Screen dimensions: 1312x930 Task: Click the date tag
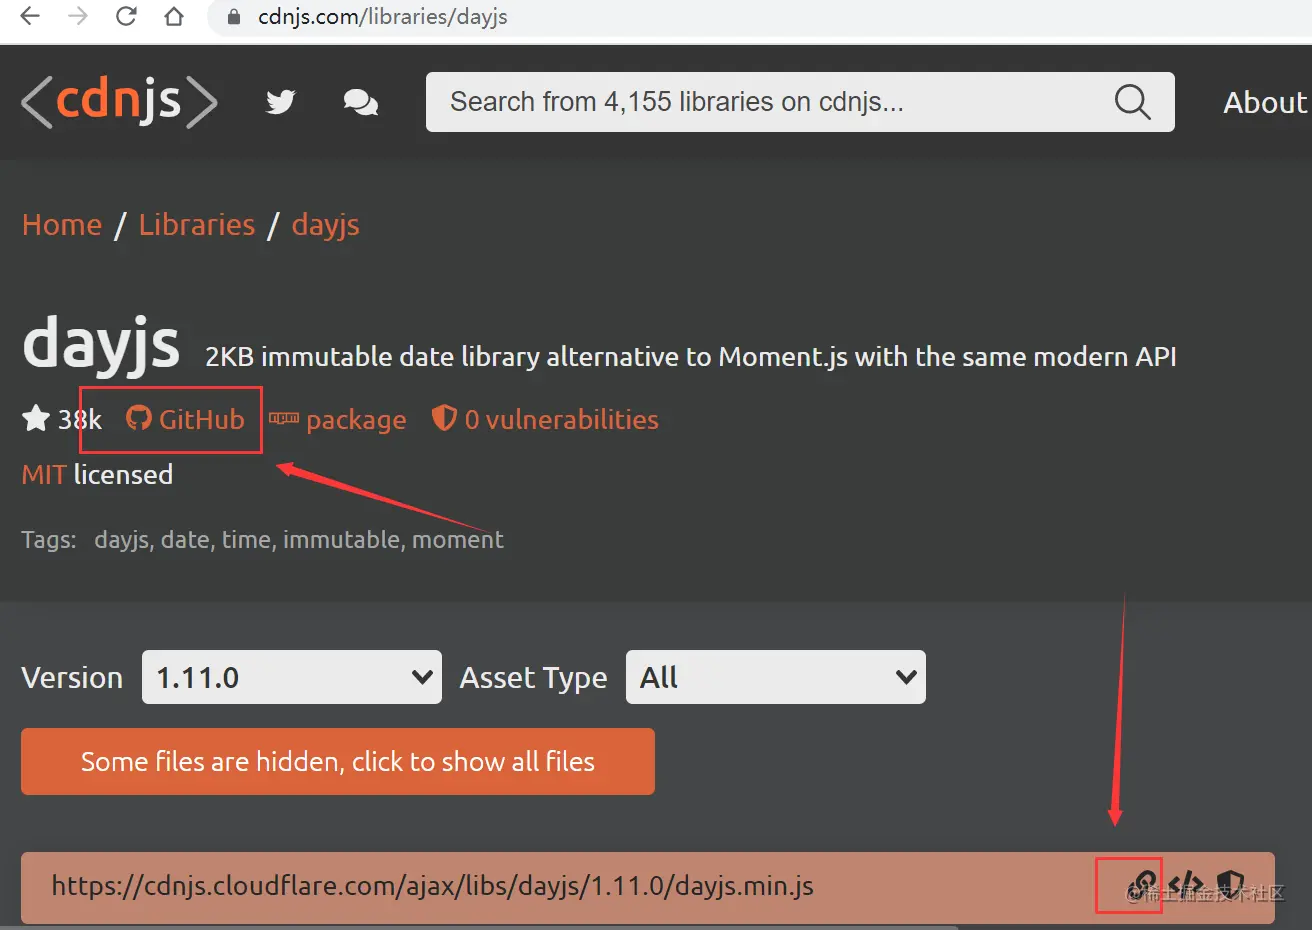185,540
